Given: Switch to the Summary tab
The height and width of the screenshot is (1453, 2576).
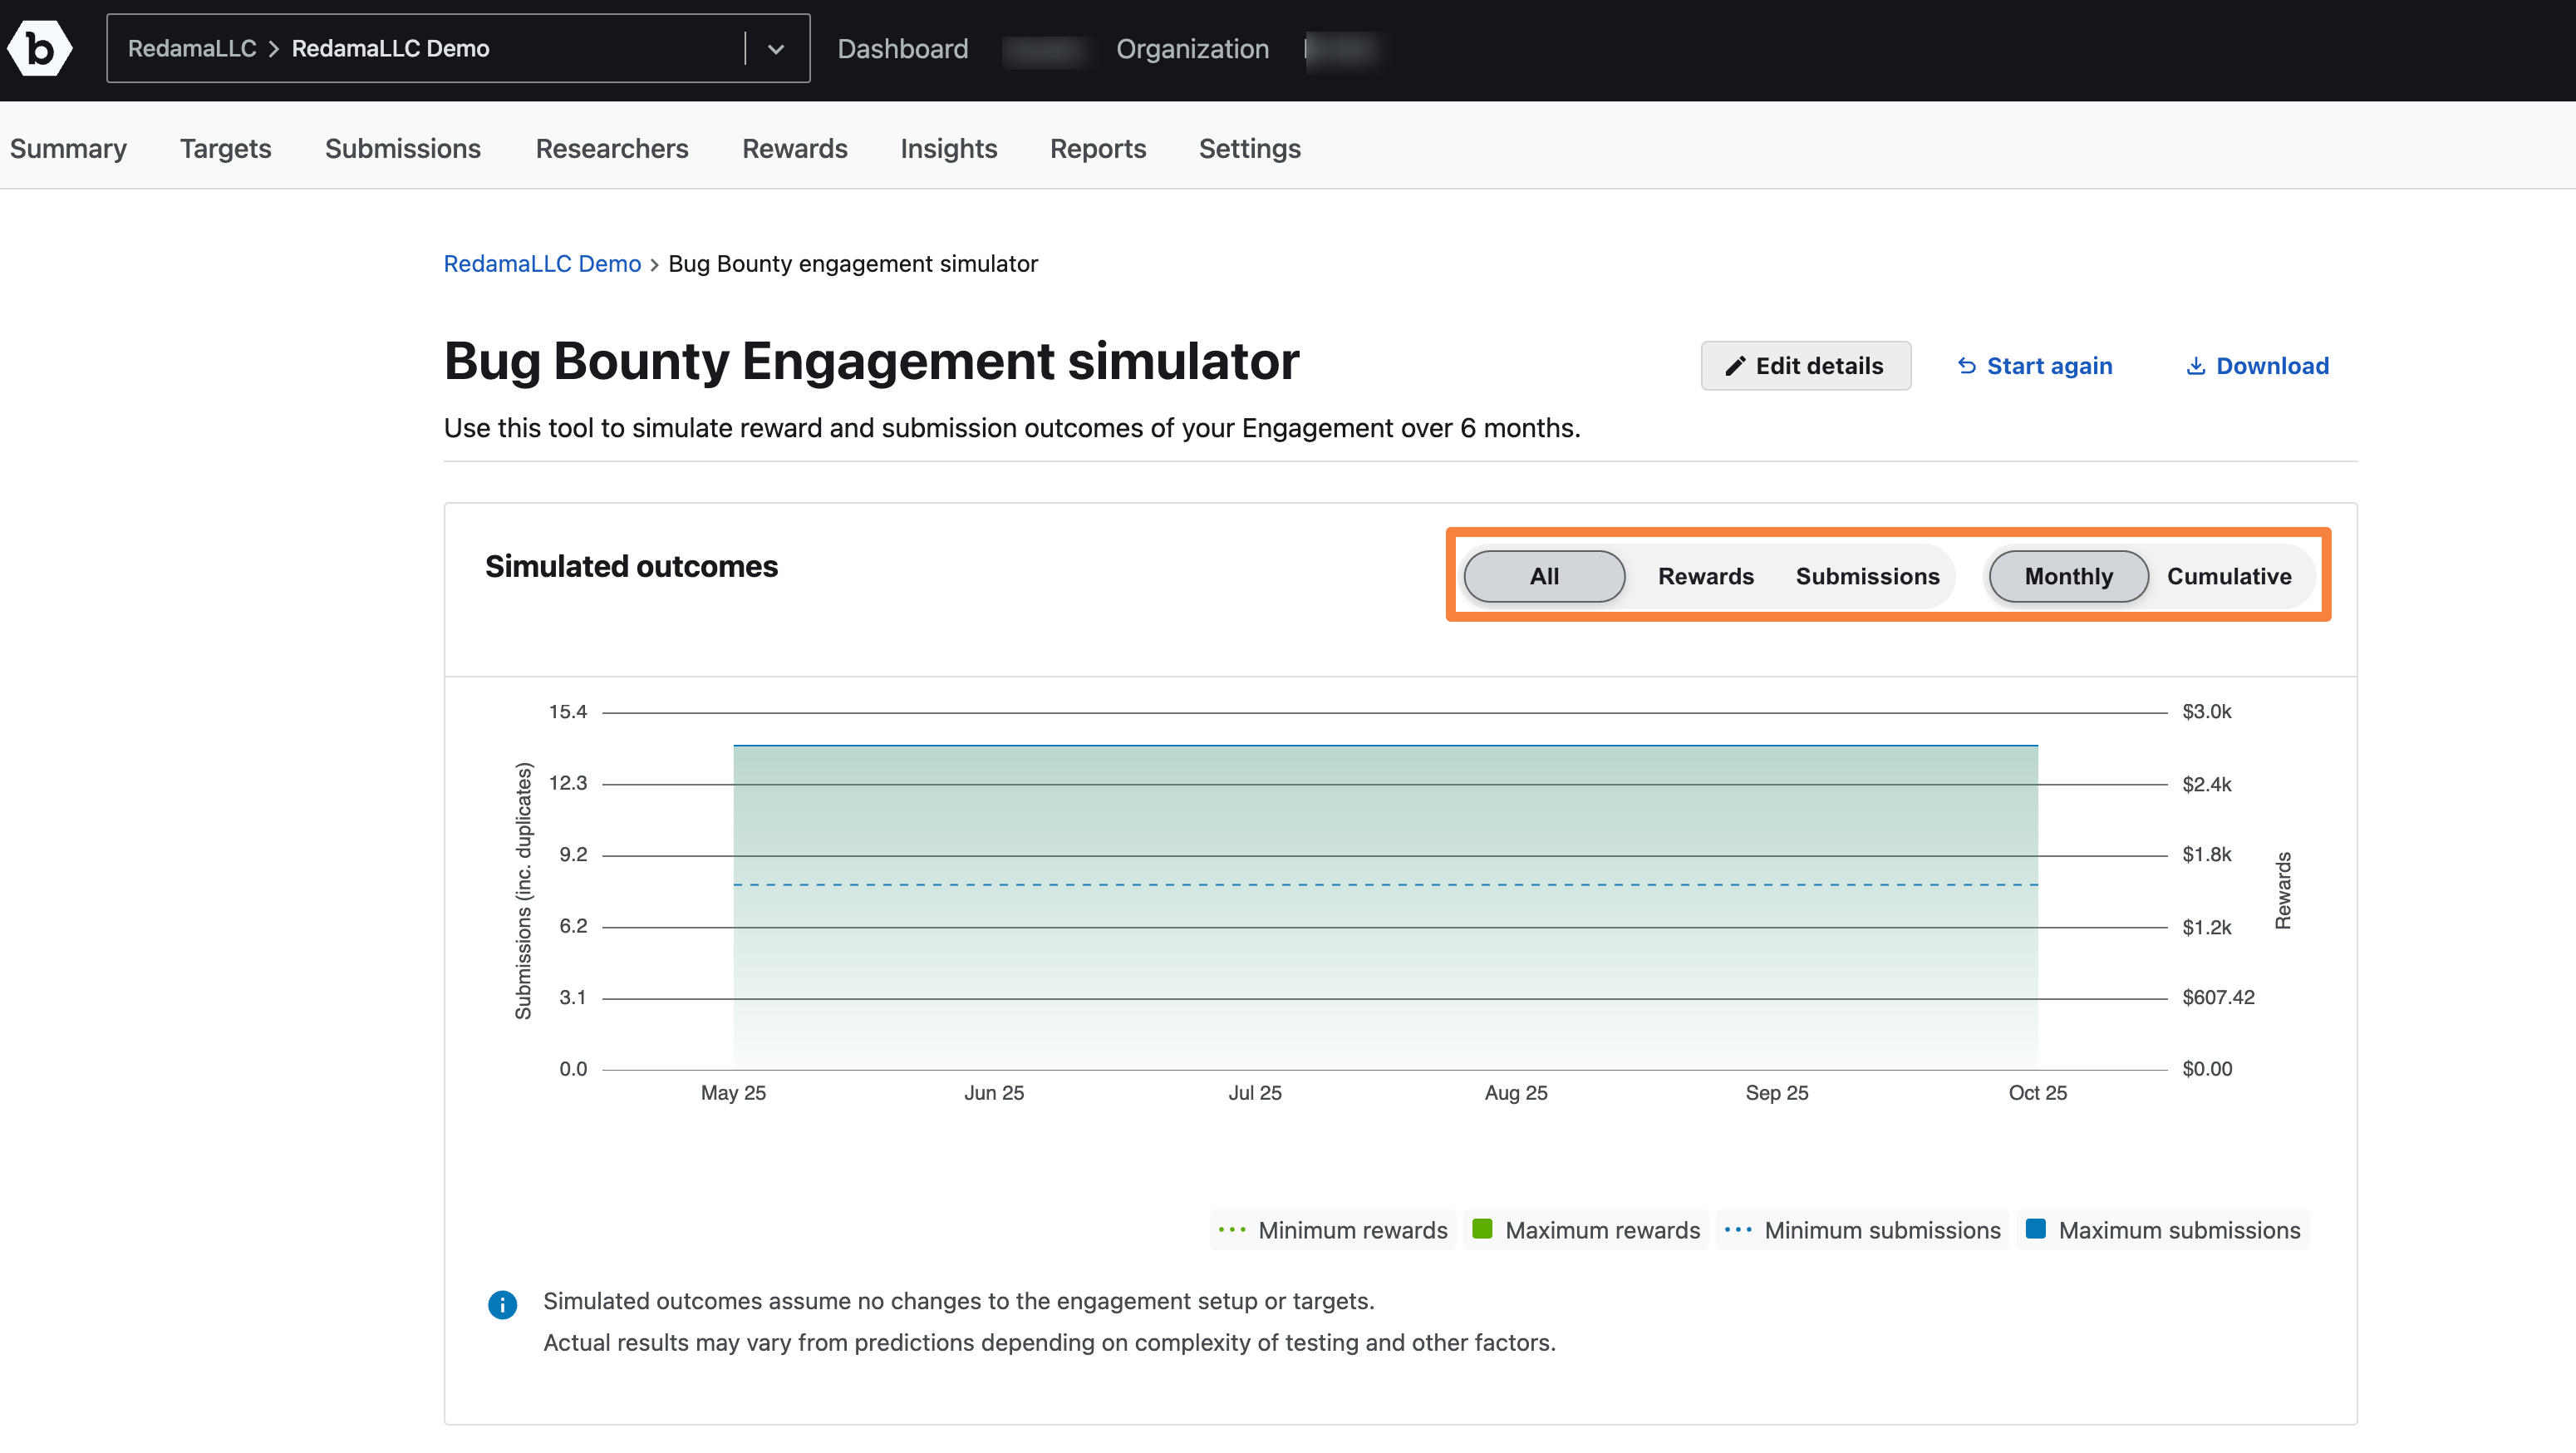Looking at the screenshot, I should (68, 148).
